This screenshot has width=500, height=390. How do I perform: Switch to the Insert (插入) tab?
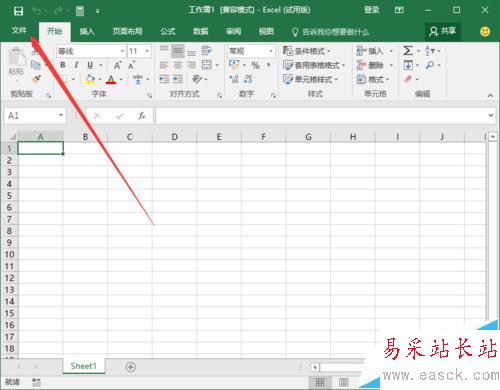[x=87, y=32]
